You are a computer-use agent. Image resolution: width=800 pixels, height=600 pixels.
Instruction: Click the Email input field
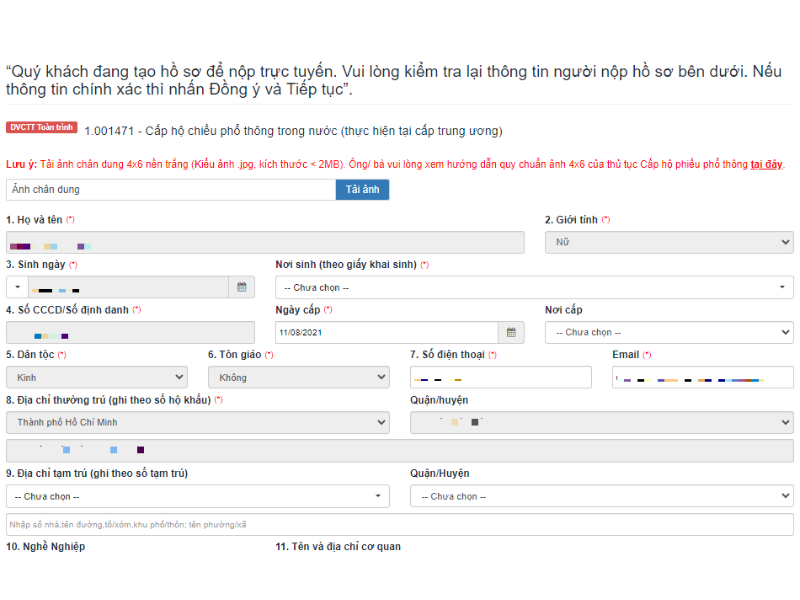(x=702, y=378)
